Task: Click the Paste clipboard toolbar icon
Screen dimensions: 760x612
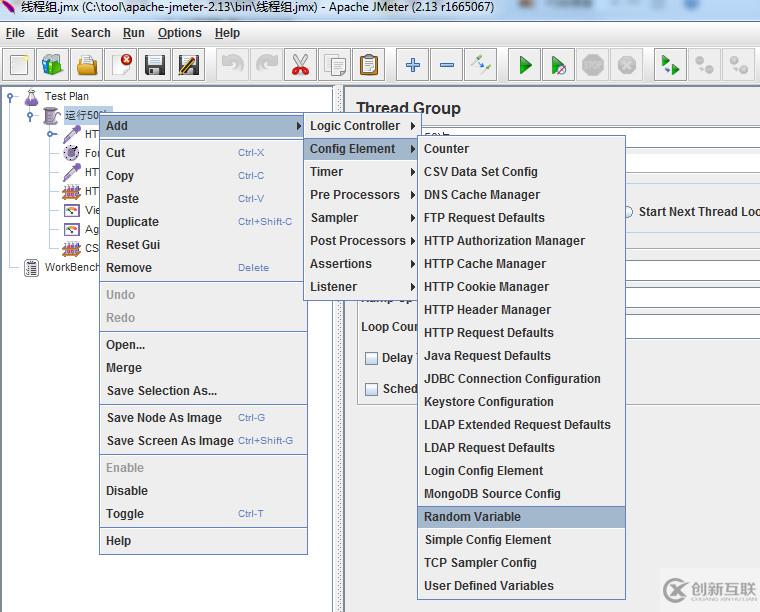Action: [x=369, y=66]
